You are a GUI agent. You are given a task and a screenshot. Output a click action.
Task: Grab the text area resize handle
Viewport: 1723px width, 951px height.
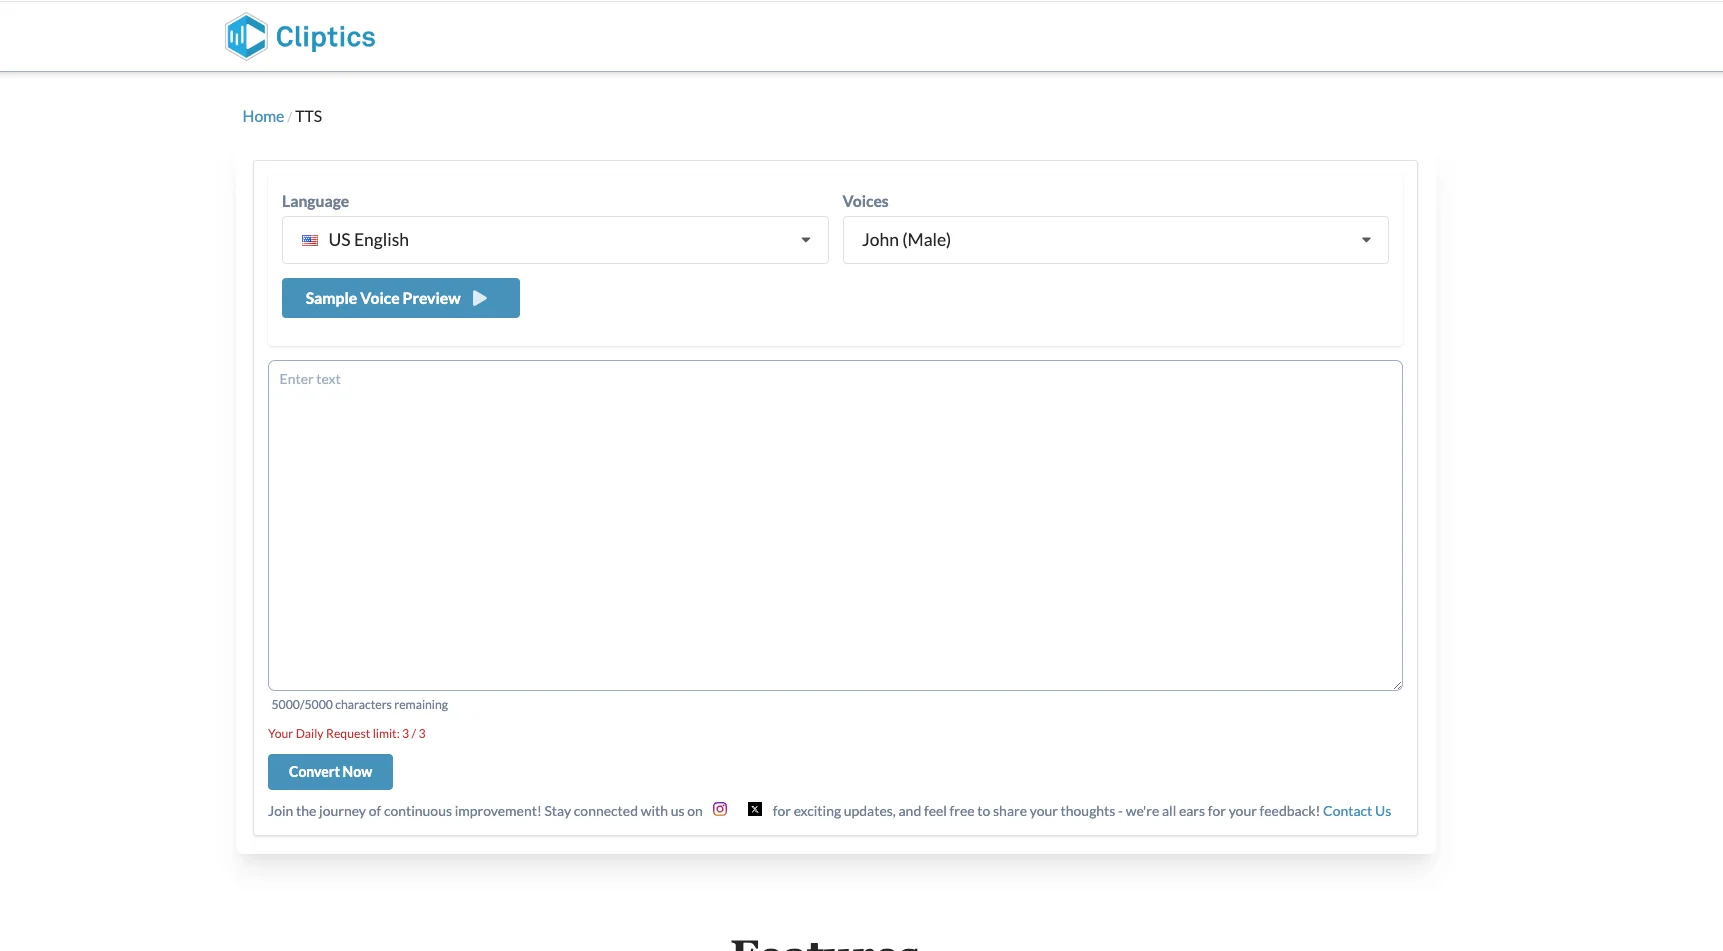[x=1397, y=685]
